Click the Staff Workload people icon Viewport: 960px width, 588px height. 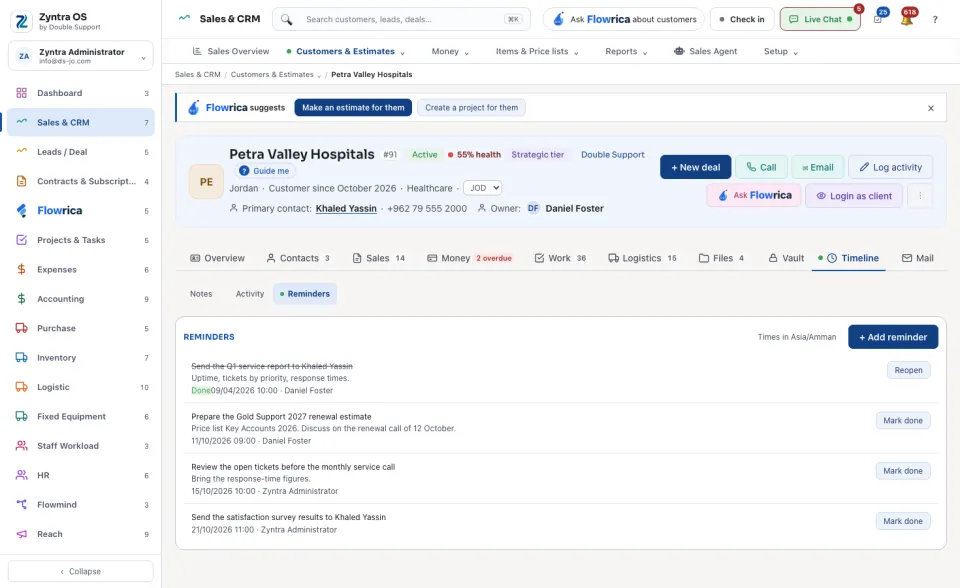point(21,446)
